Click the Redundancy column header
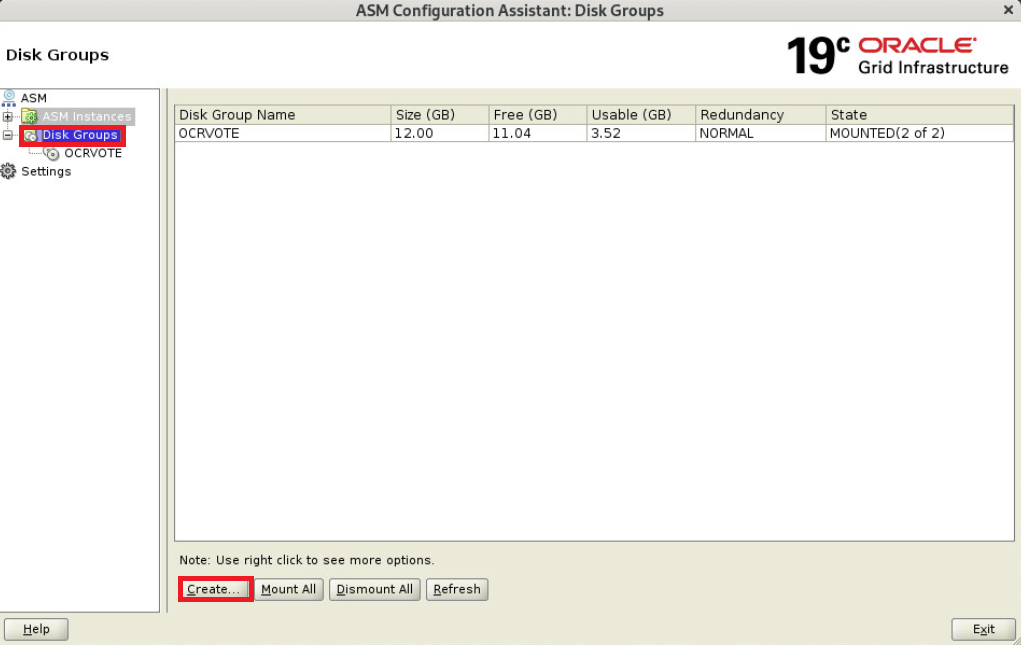 point(761,115)
